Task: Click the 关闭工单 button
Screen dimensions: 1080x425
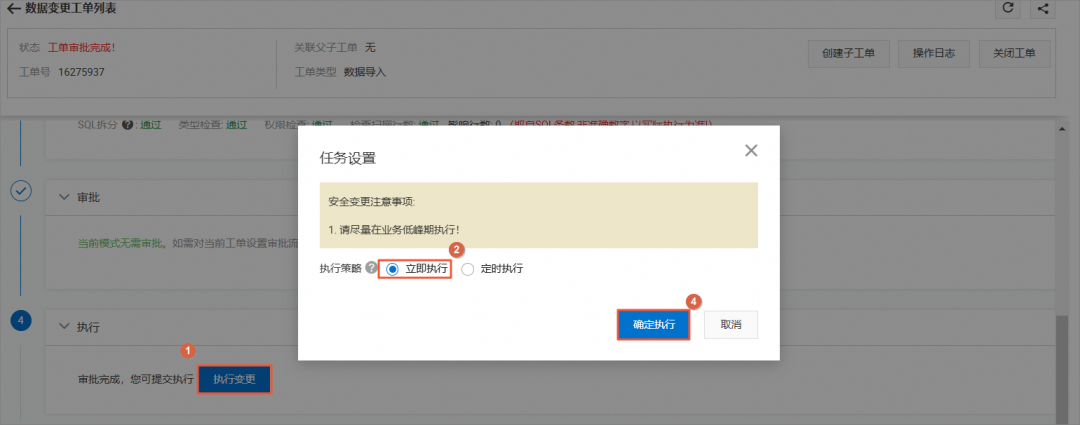Action: pos(1014,54)
